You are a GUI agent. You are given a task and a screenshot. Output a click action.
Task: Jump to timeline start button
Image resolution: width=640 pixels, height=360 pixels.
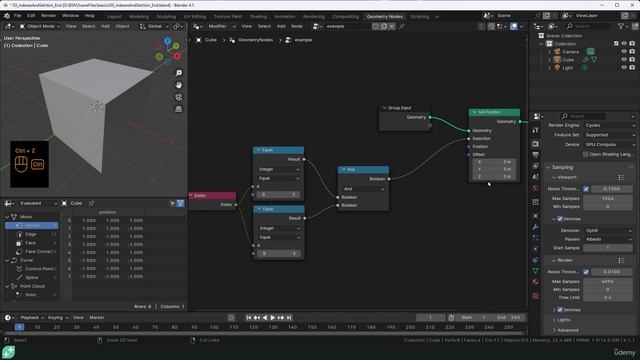249,318
